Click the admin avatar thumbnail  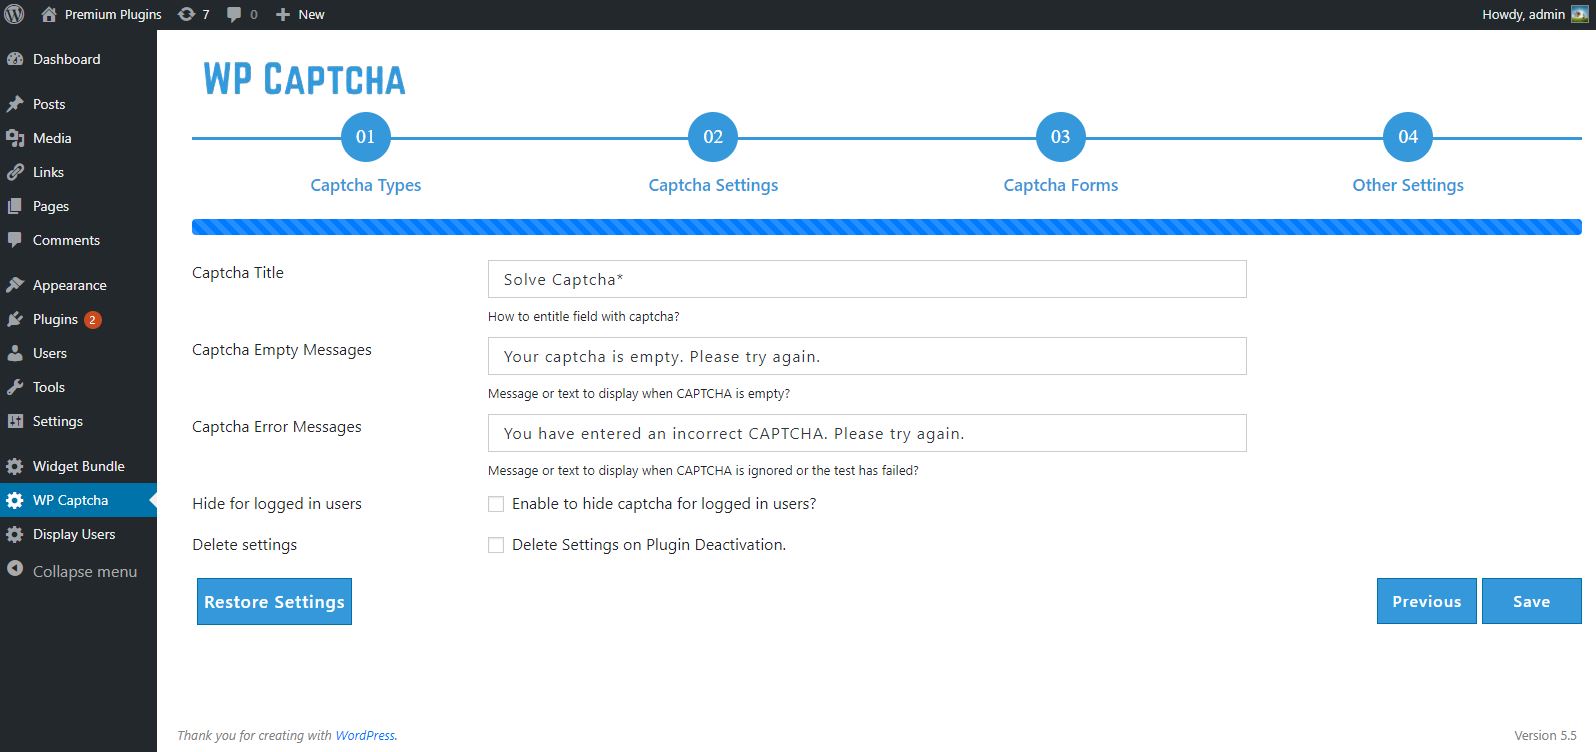pyautogui.click(x=1579, y=14)
